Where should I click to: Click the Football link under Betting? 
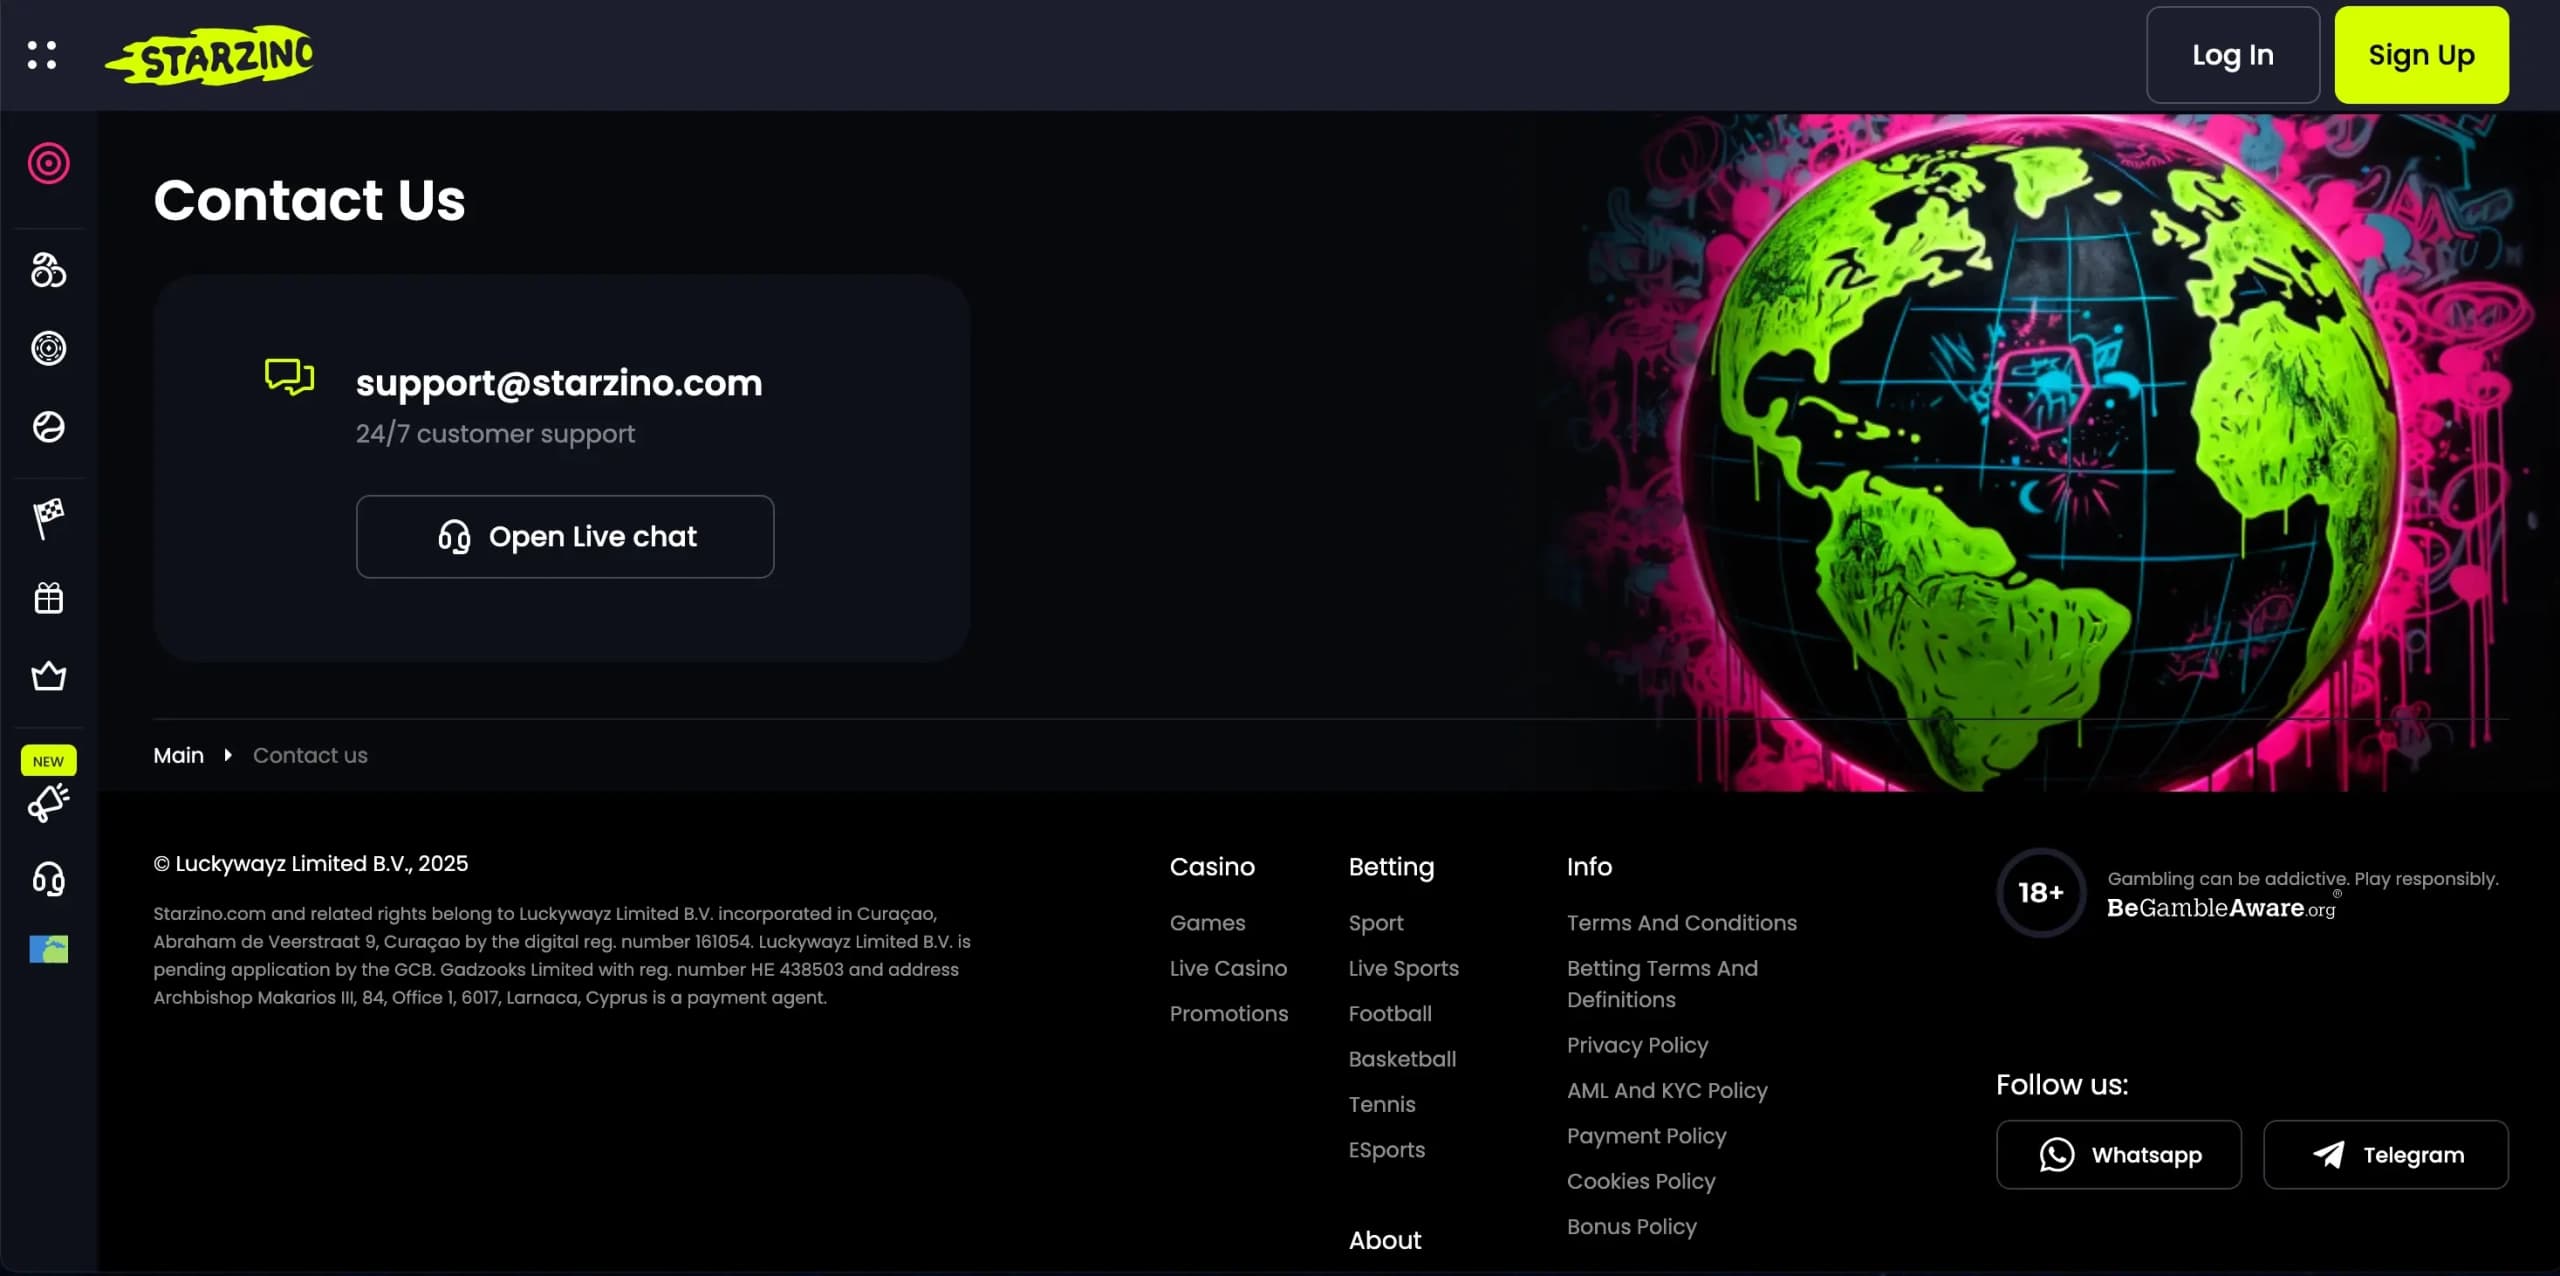(1389, 1013)
